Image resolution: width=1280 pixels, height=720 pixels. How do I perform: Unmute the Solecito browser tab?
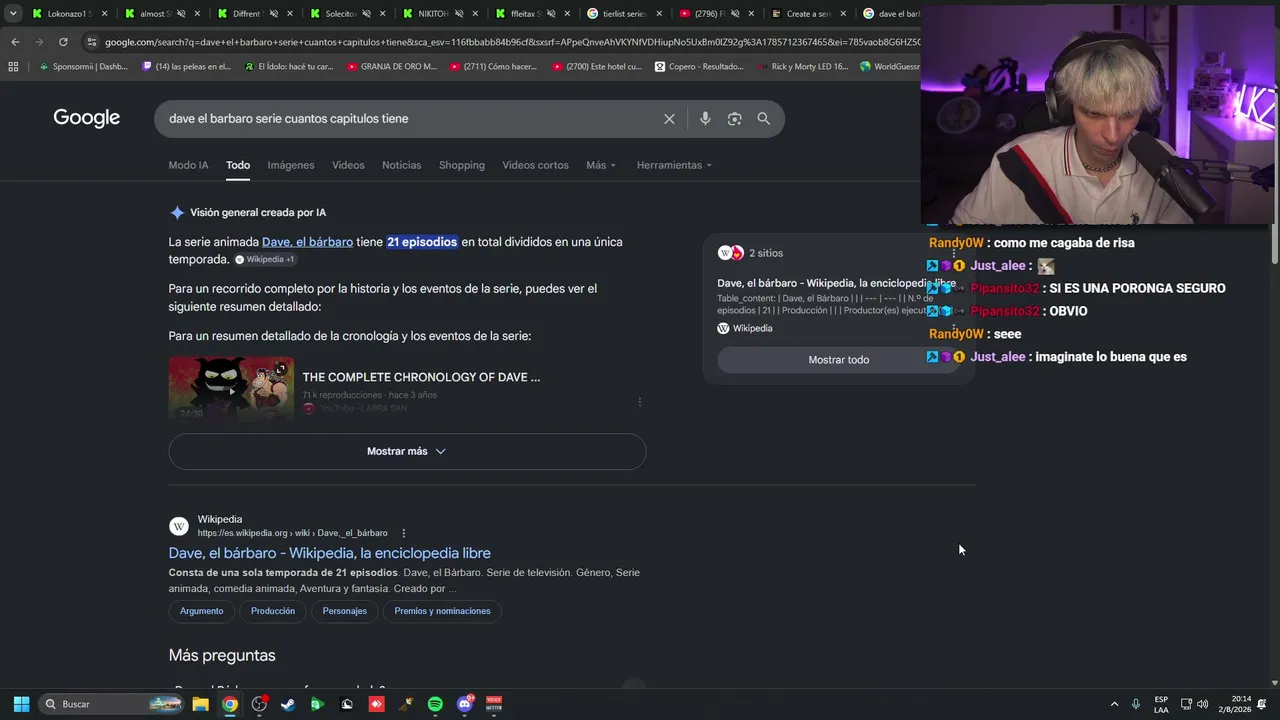pos(366,14)
